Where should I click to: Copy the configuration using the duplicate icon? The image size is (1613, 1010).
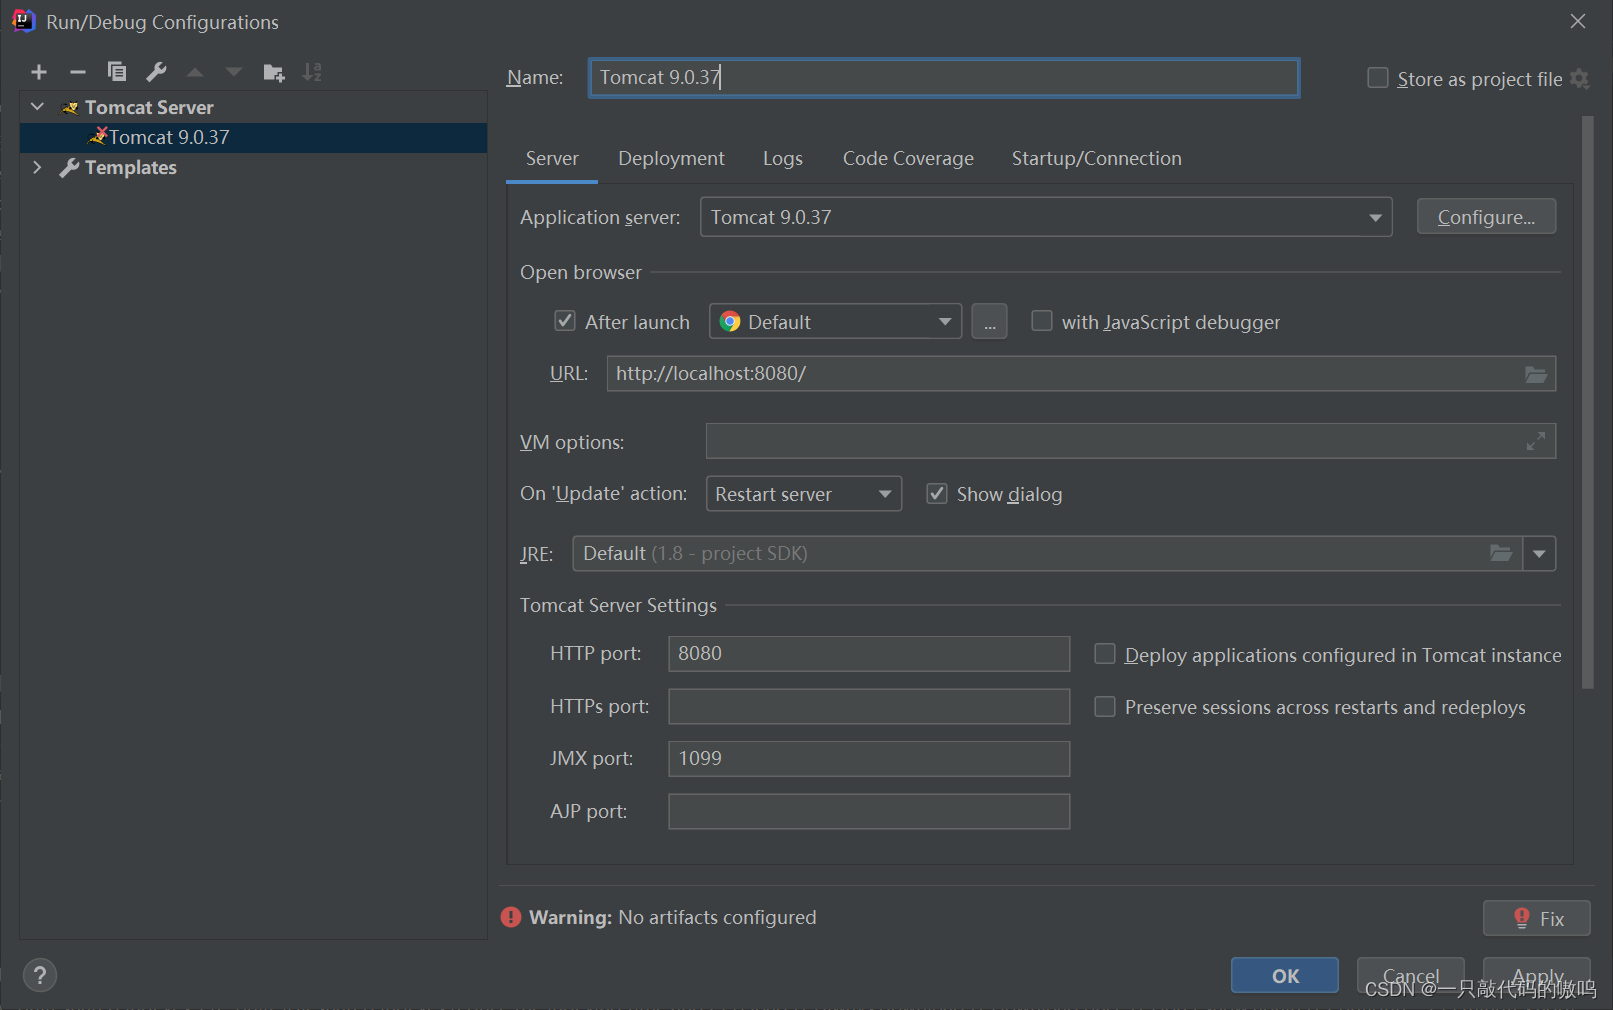click(117, 72)
